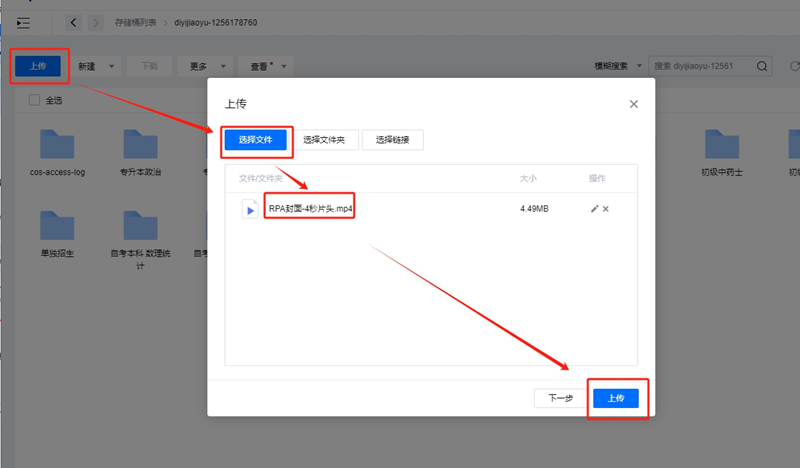Click the main toolbar 上传 button
Screen dimensions: 800x468
click(x=38, y=66)
